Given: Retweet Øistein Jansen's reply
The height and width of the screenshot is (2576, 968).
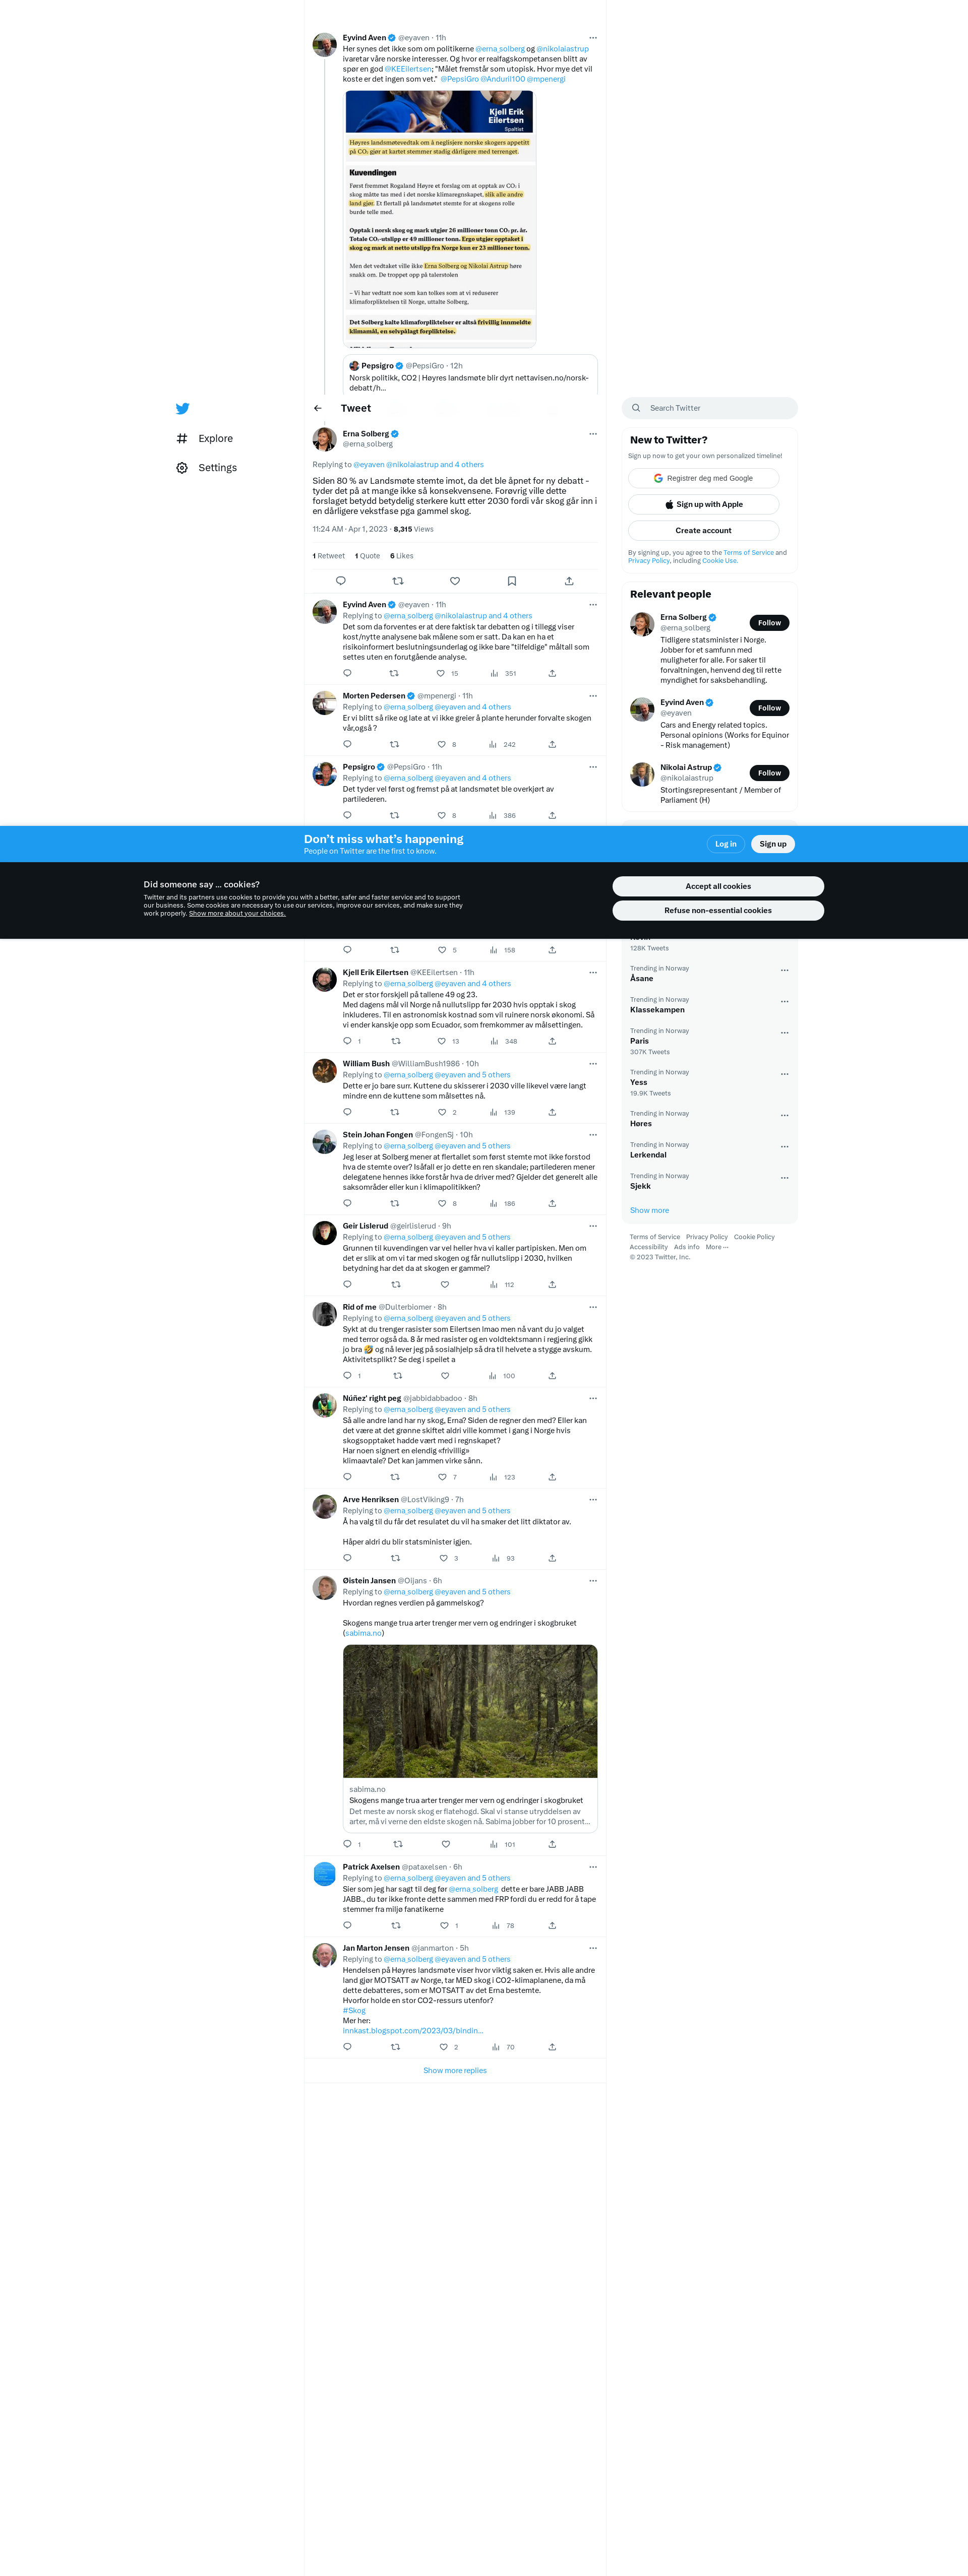Looking at the screenshot, I should pyautogui.click(x=398, y=1844).
